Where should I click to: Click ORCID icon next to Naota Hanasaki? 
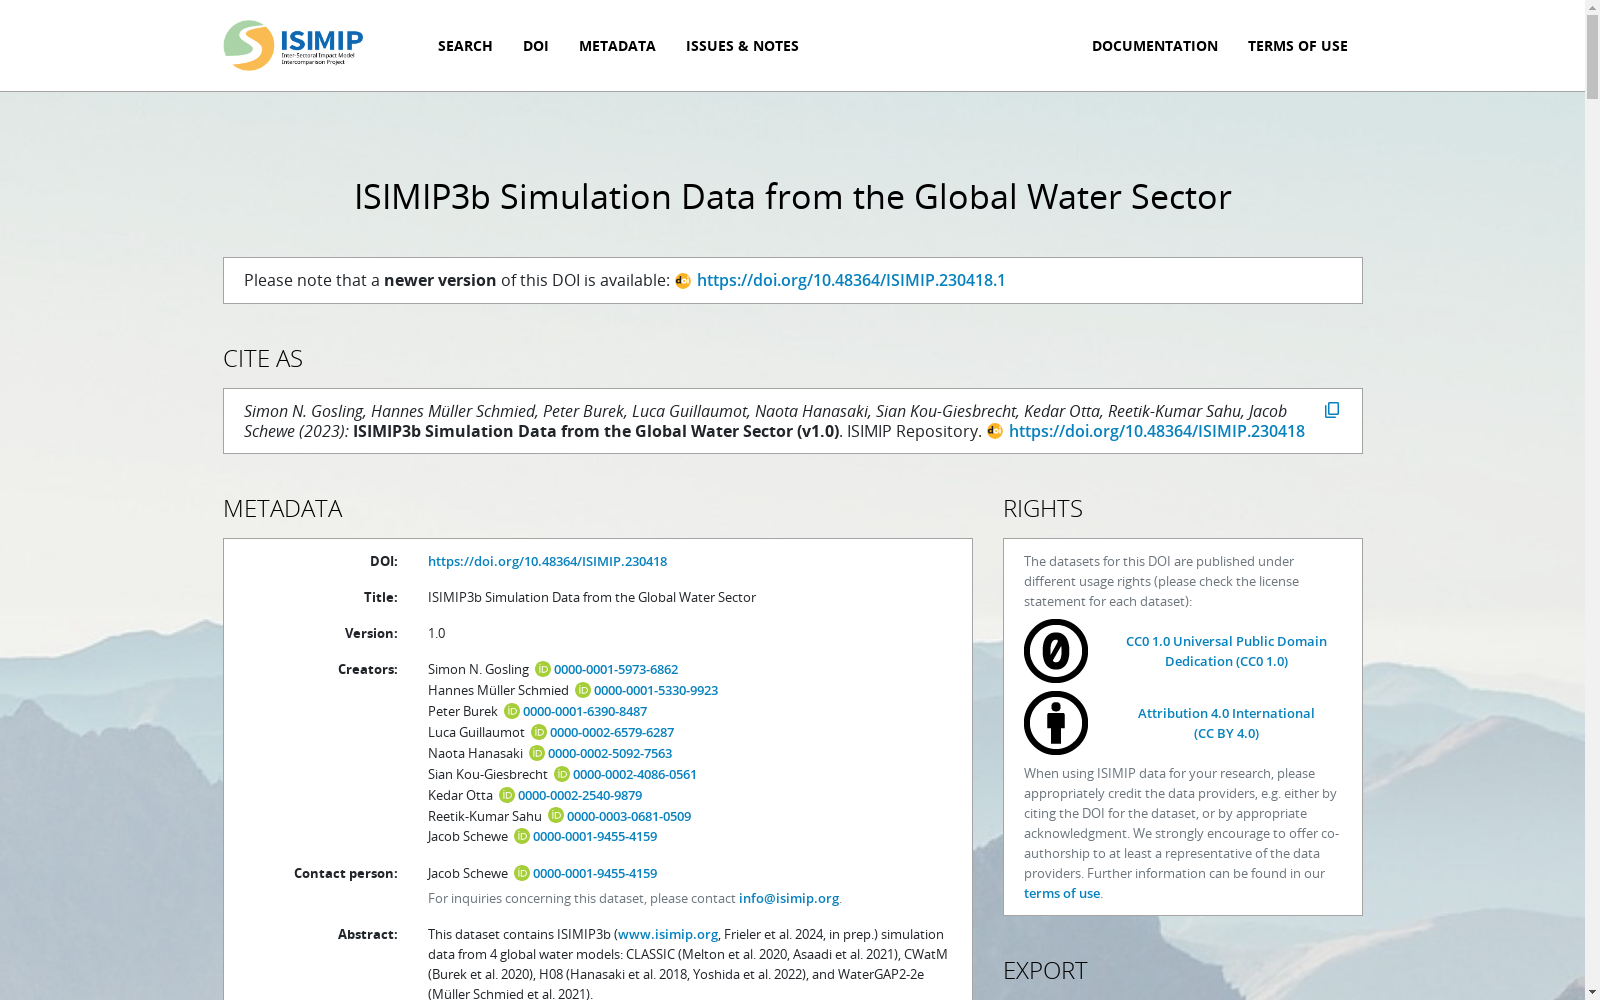point(536,753)
